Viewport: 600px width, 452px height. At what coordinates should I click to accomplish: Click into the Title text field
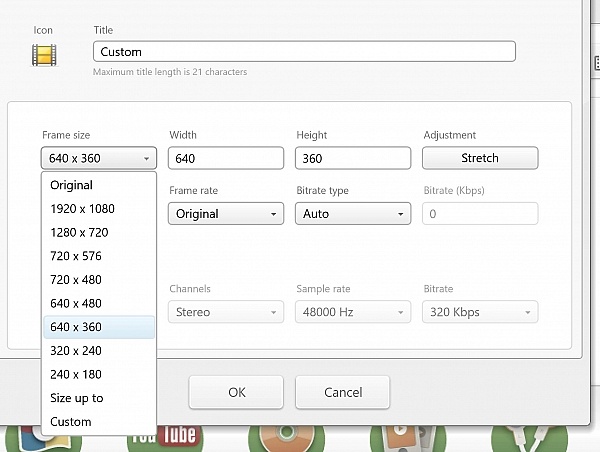(x=304, y=52)
